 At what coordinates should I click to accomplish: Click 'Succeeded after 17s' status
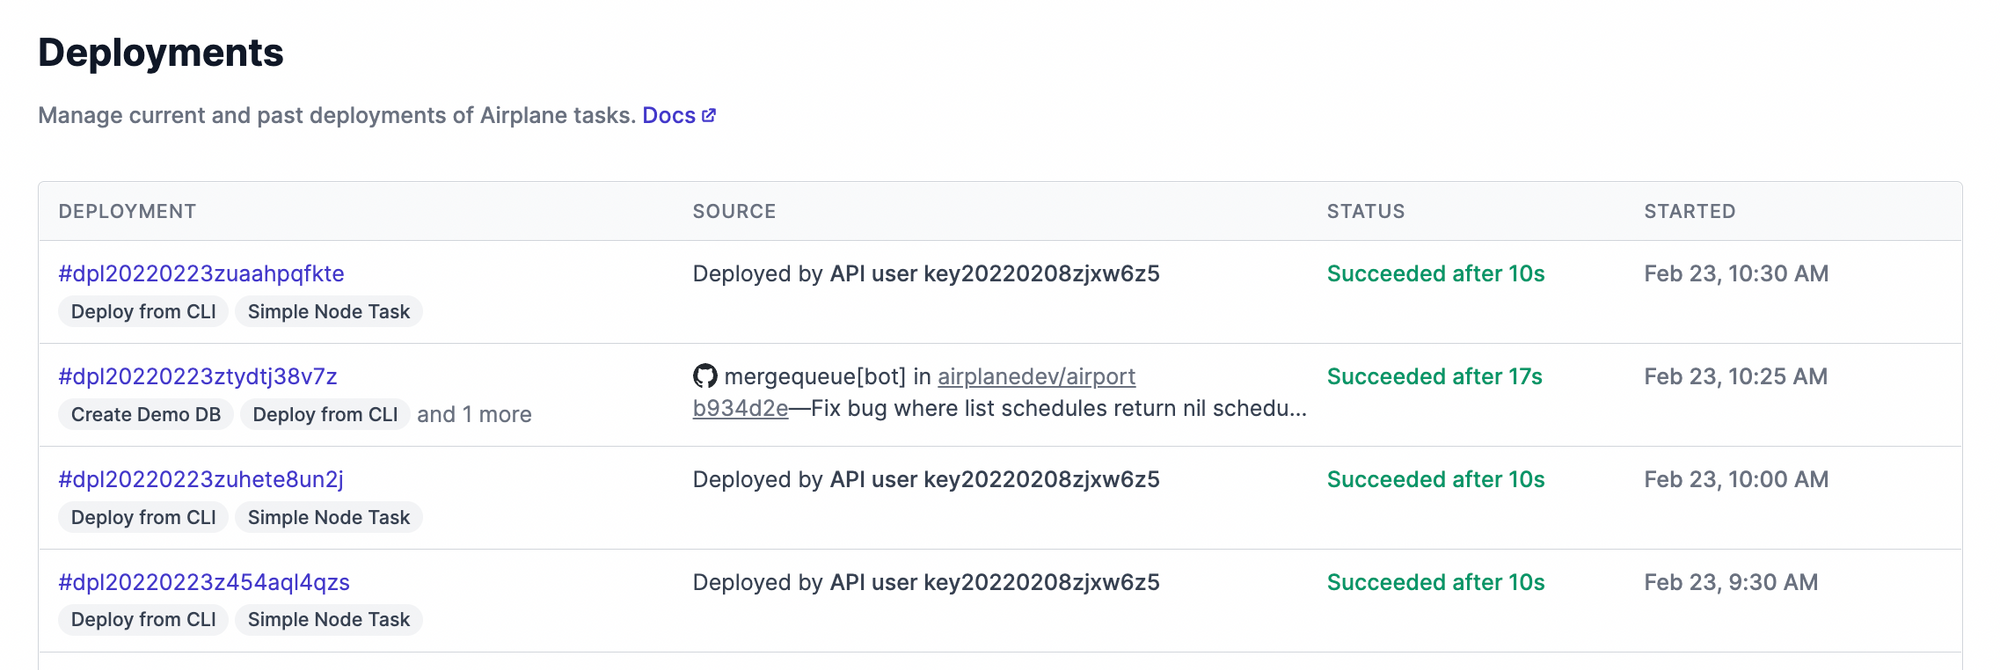click(1434, 376)
